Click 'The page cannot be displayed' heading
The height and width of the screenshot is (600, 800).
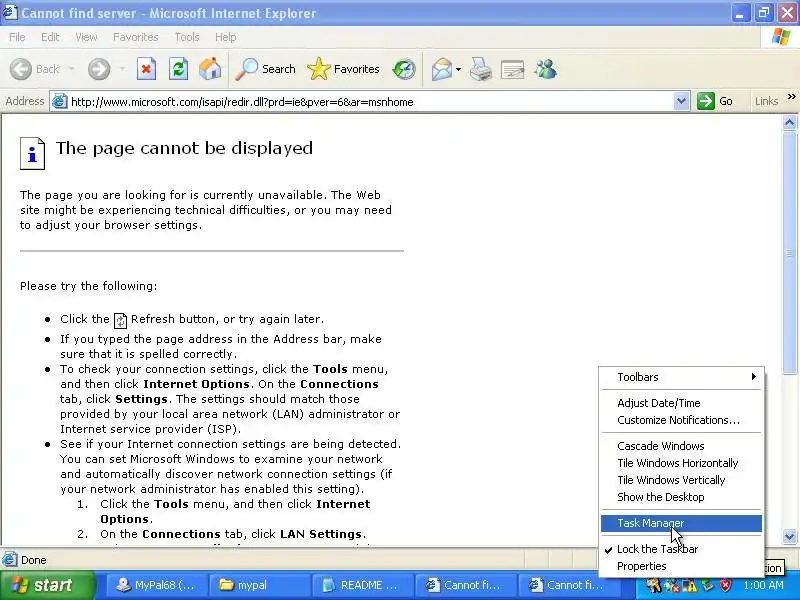(x=184, y=148)
